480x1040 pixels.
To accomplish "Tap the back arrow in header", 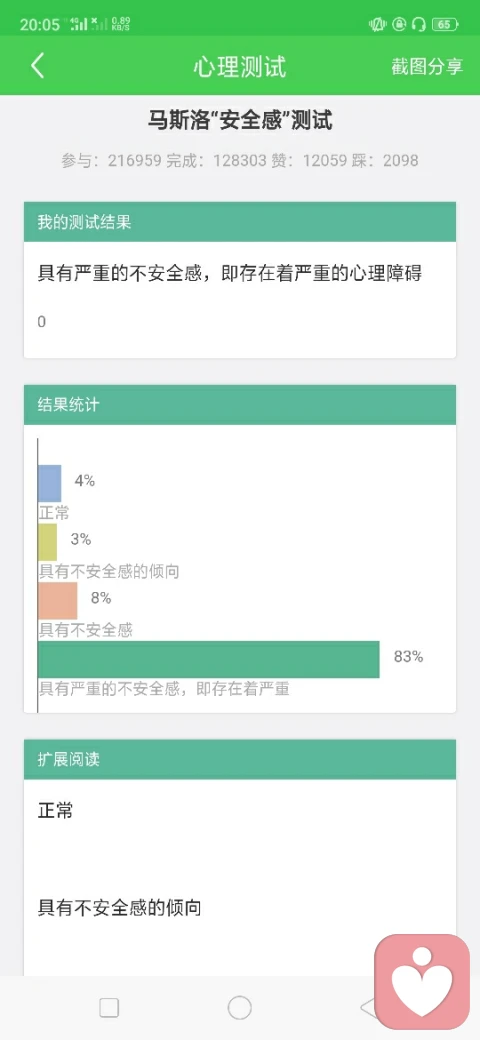I will tap(38, 66).
